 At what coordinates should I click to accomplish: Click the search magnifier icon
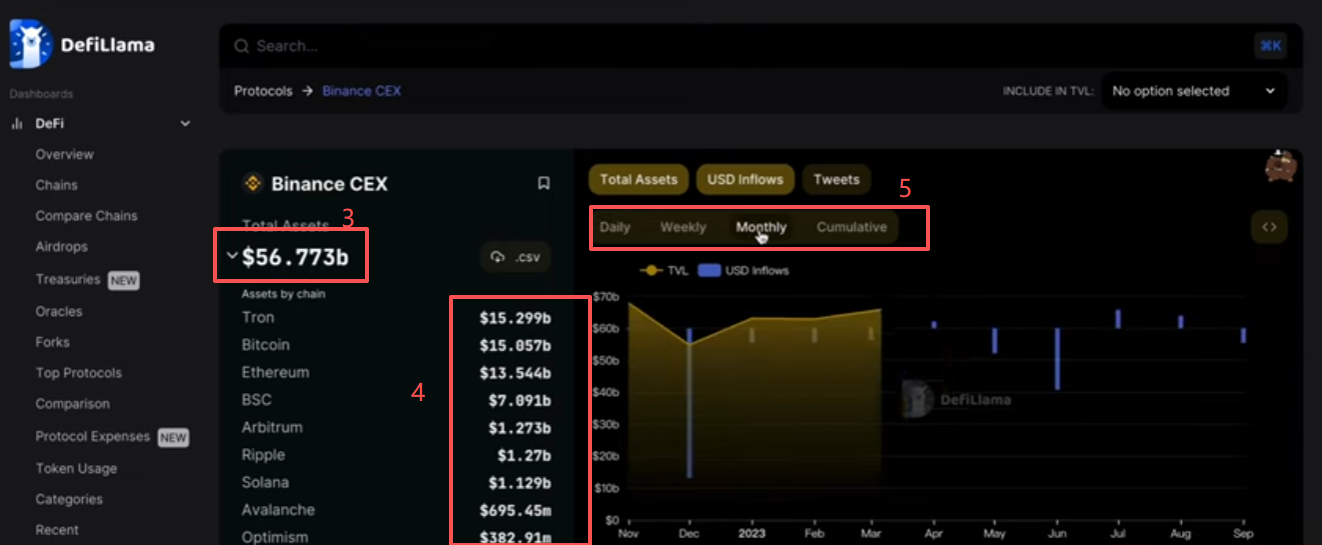click(241, 46)
